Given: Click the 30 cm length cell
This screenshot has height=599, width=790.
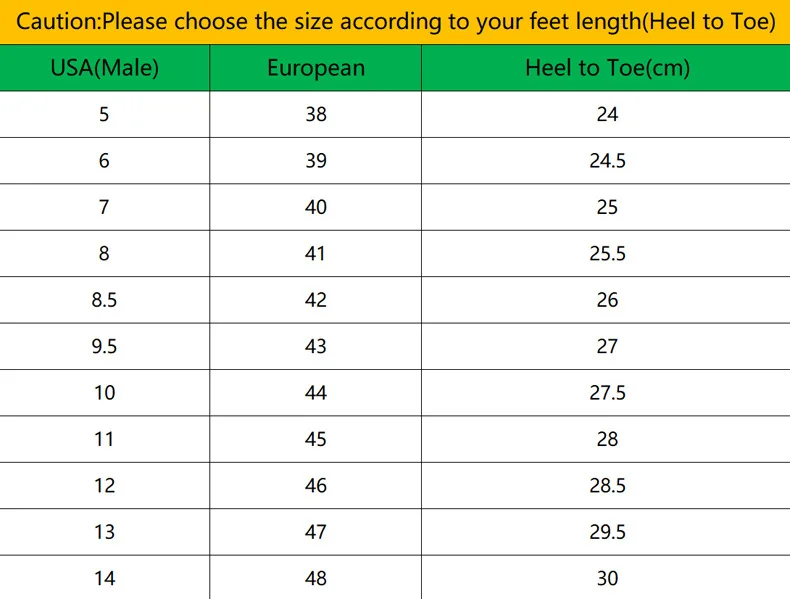Looking at the screenshot, I should (x=607, y=578).
